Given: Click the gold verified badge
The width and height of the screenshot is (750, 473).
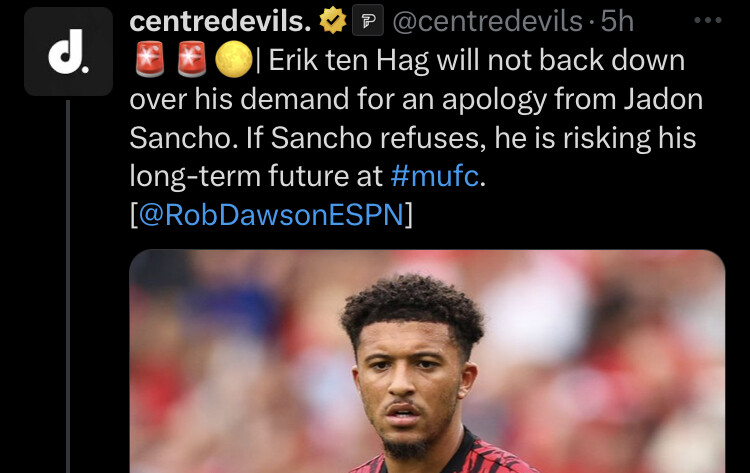Looking at the screenshot, I should pyautogui.click(x=332, y=21).
